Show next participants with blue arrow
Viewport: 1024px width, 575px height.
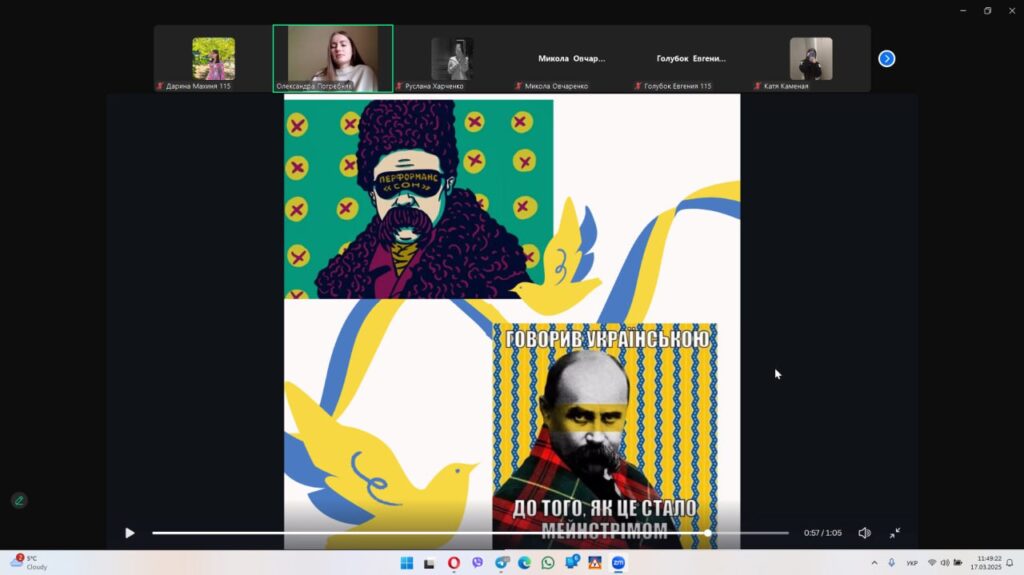[x=886, y=59]
